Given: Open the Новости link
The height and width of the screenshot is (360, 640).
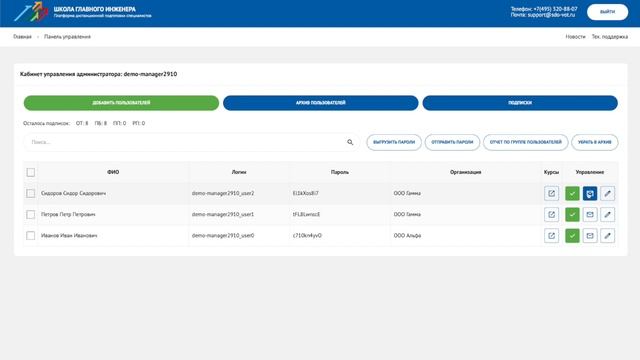Looking at the screenshot, I should [x=575, y=37].
